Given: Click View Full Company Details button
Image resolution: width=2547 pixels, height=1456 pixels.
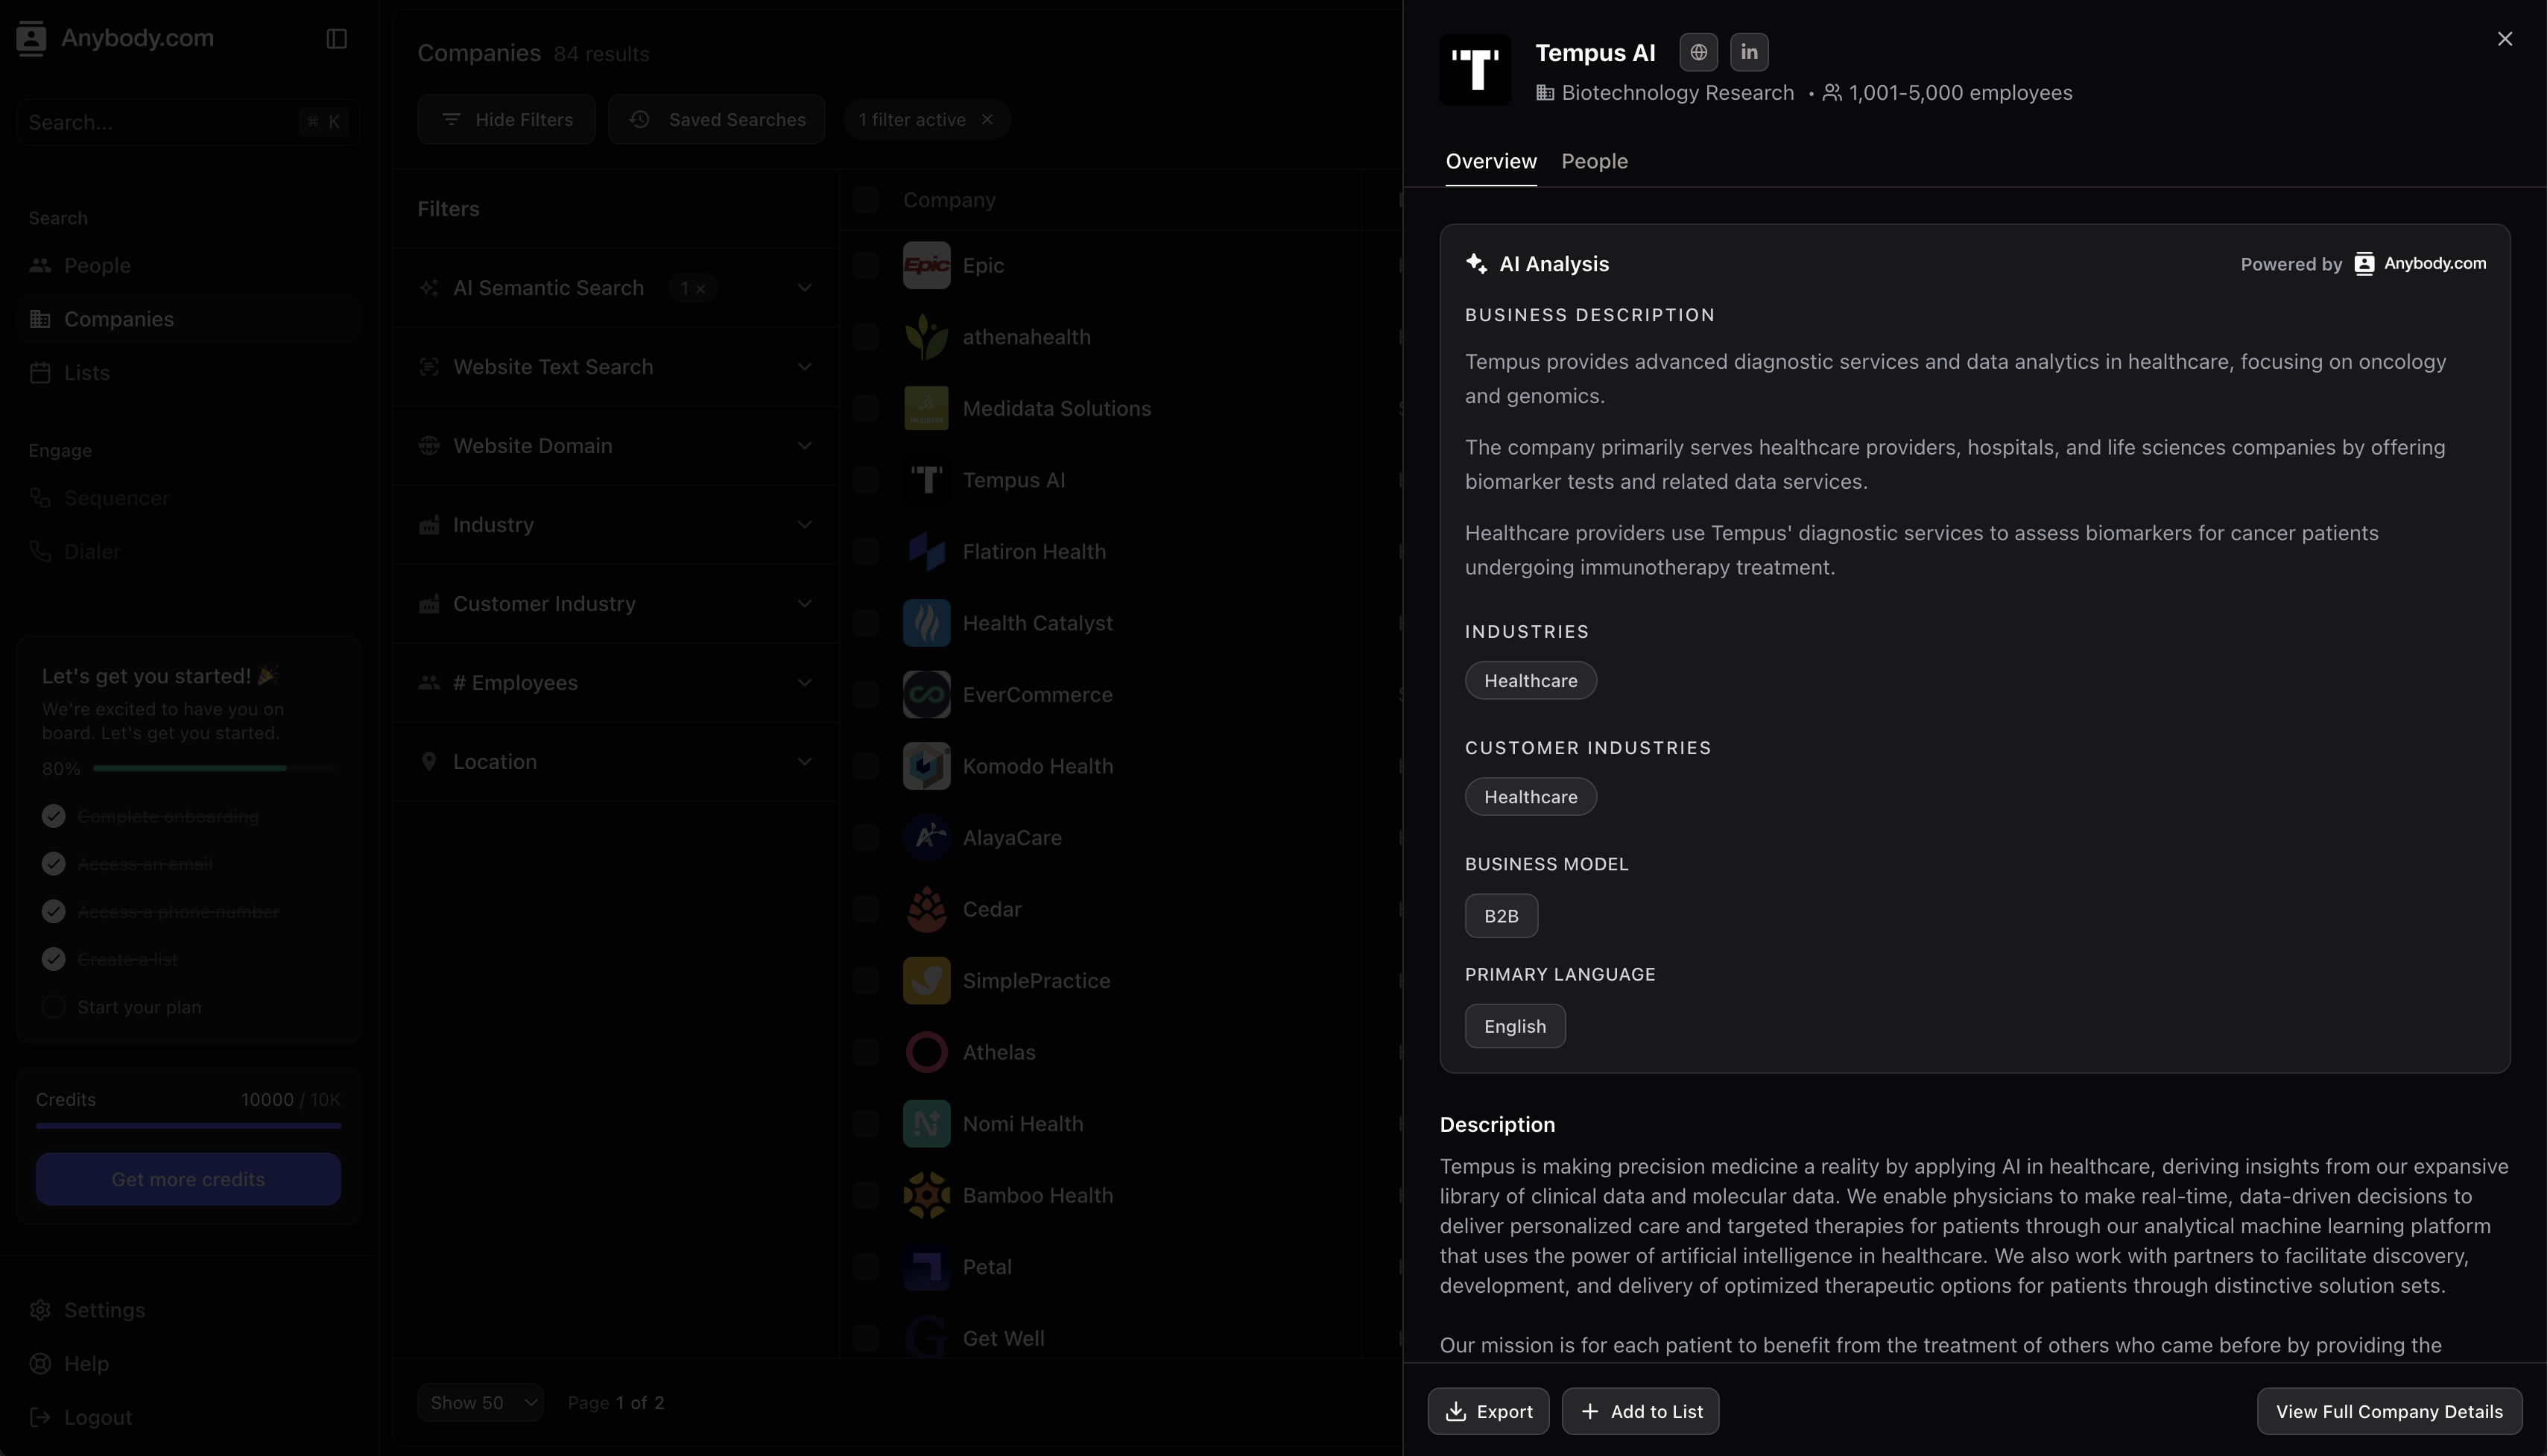Looking at the screenshot, I should pos(2389,1411).
